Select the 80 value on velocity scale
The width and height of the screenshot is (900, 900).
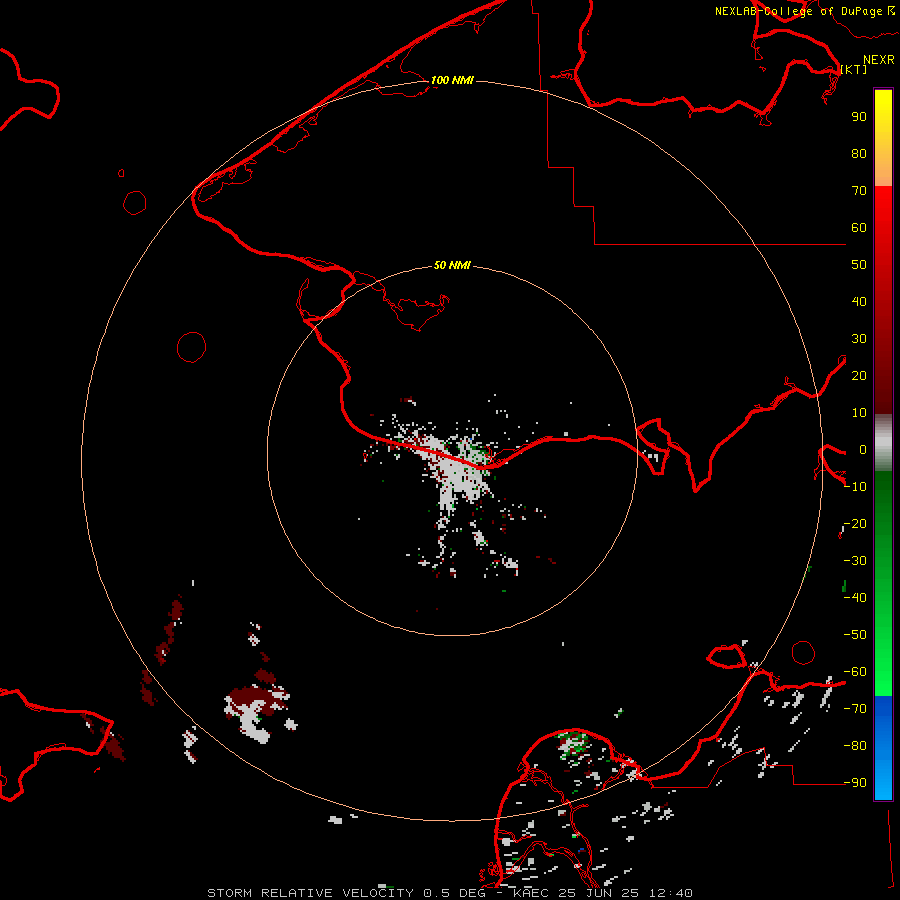[x=859, y=154]
